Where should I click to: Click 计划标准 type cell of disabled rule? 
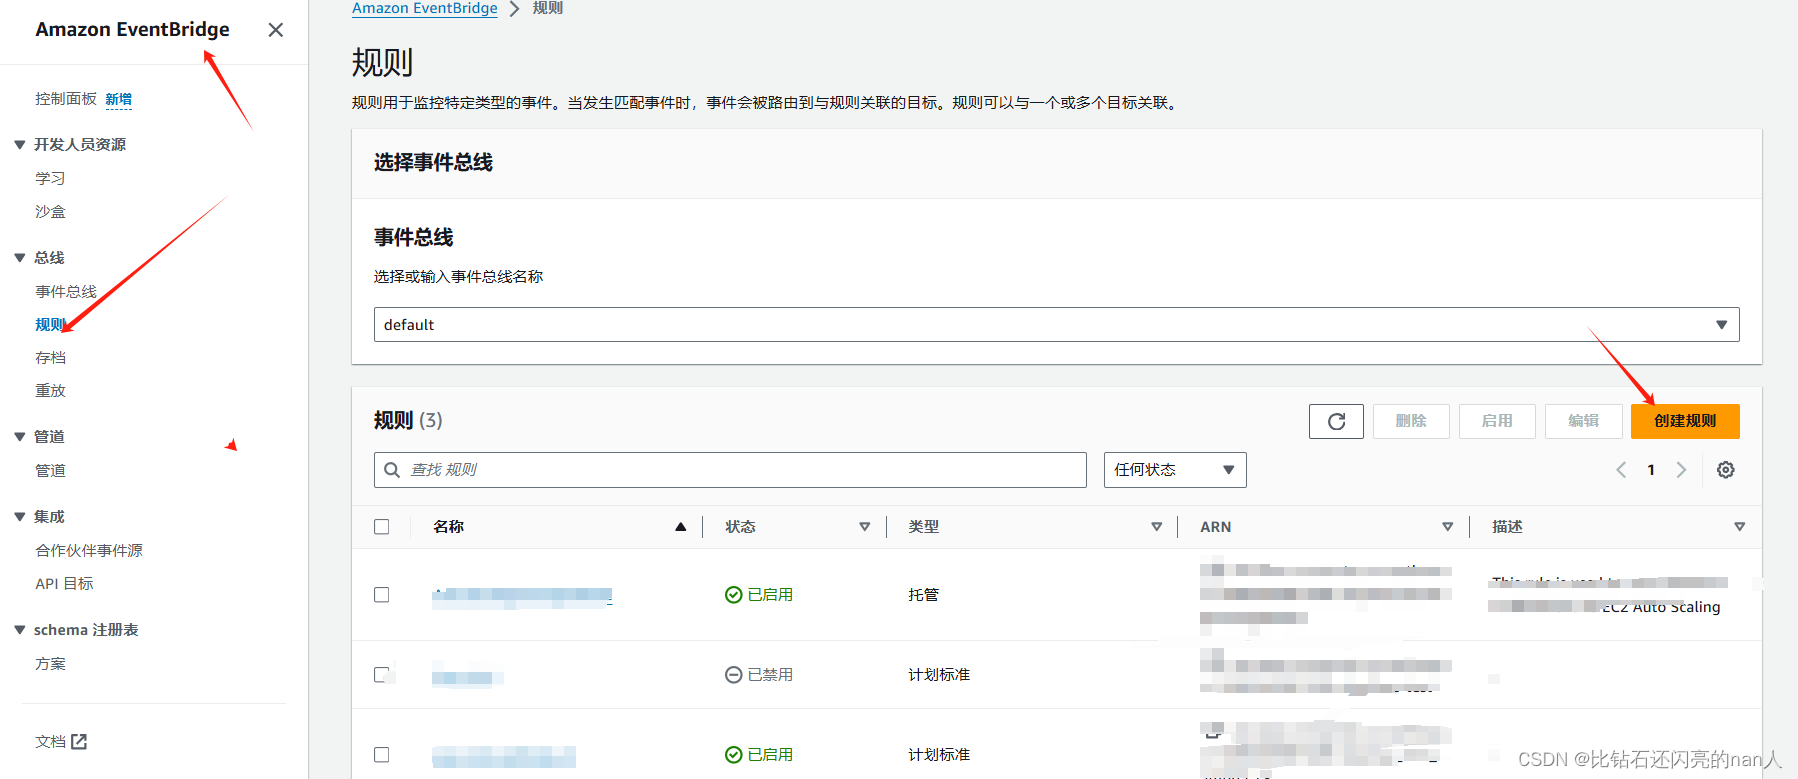[939, 675]
